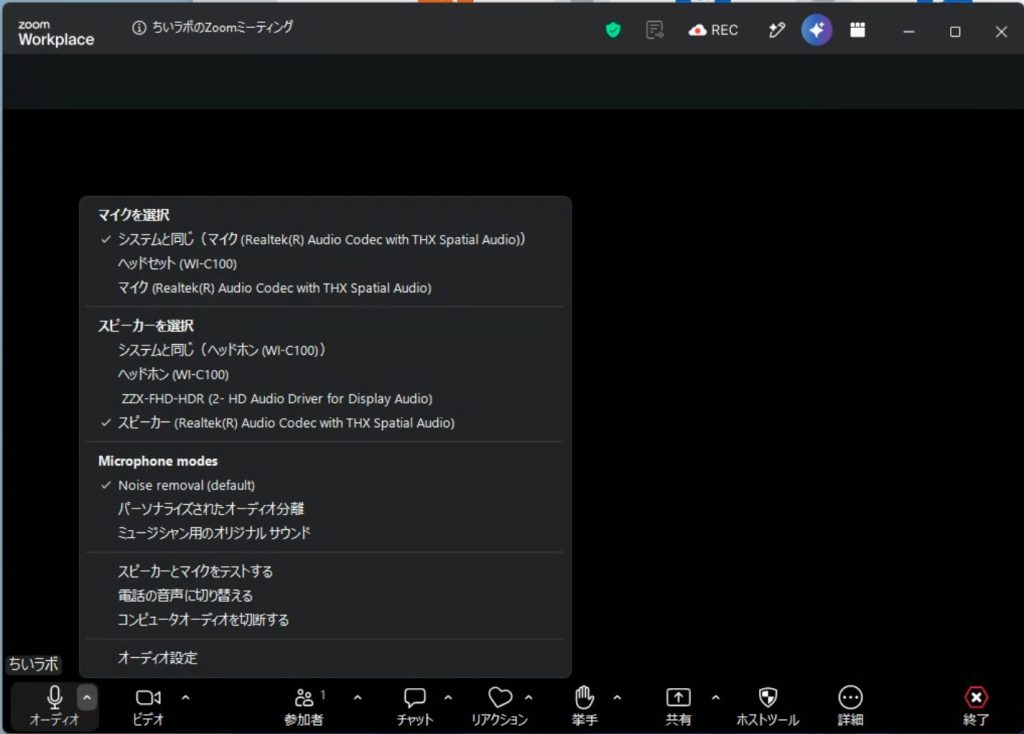Click the Zoom Workplace logo
Image resolution: width=1024 pixels, height=734 pixels.
56,33
